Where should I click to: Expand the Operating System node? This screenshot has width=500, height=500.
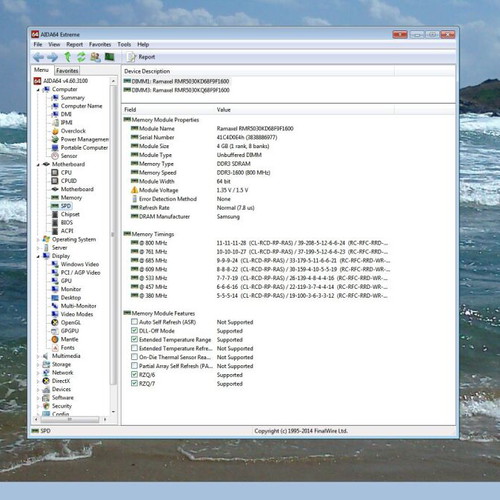coord(38,240)
